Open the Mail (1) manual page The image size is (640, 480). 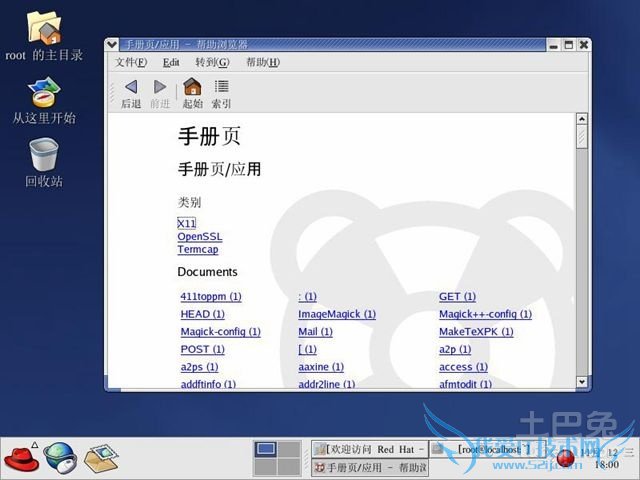[x=315, y=331]
